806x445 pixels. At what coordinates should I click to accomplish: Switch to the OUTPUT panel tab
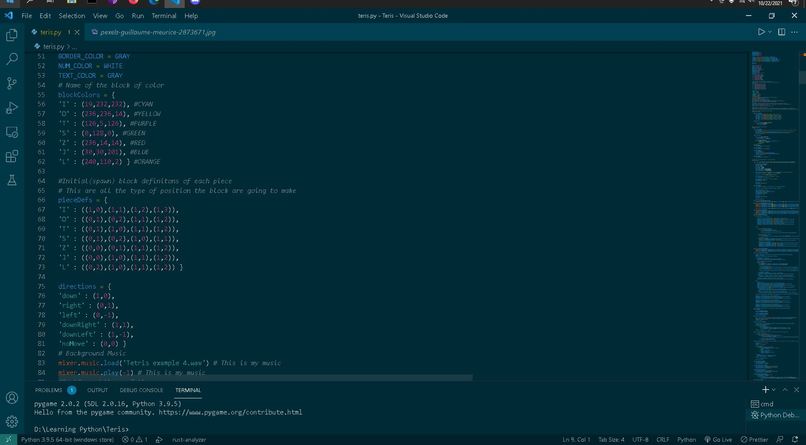click(98, 390)
